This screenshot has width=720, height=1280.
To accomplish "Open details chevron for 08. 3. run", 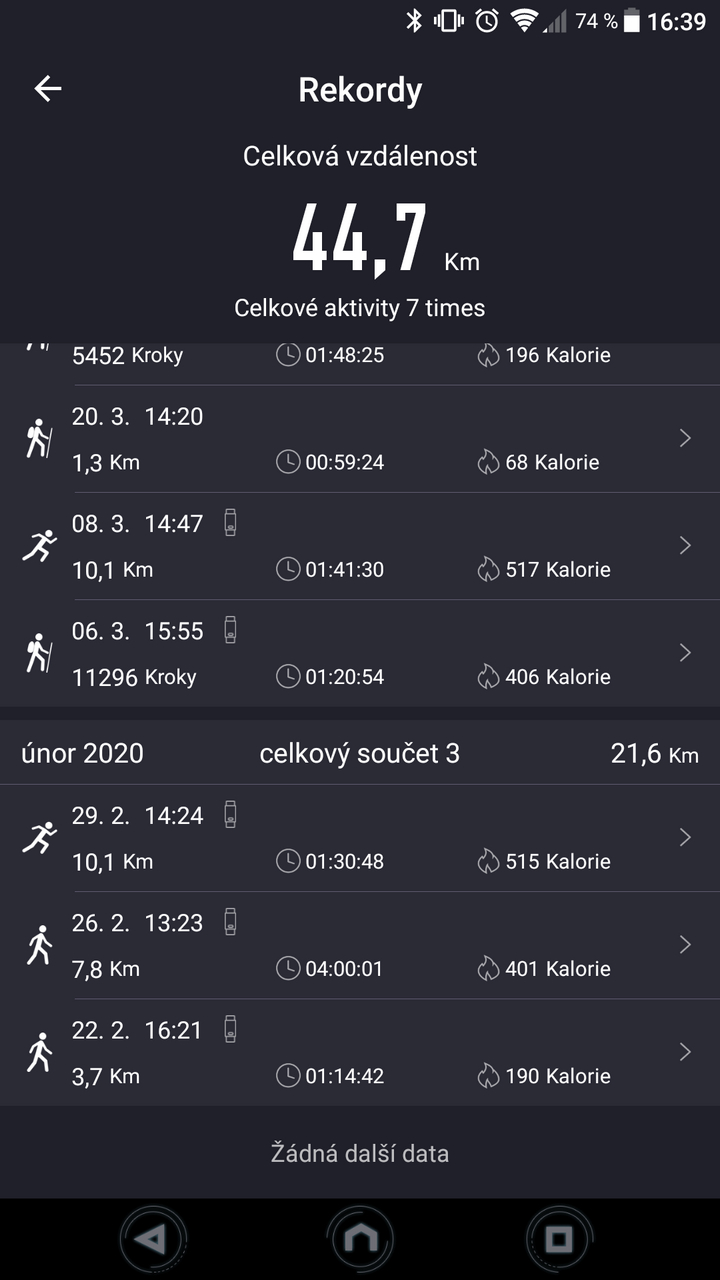I will pos(685,545).
